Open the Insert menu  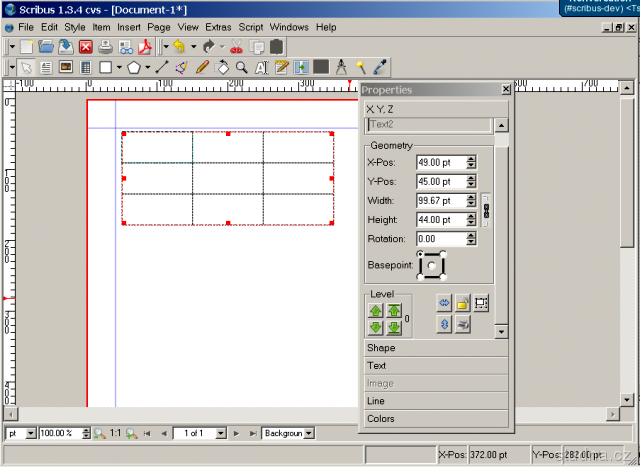pos(128,27)
